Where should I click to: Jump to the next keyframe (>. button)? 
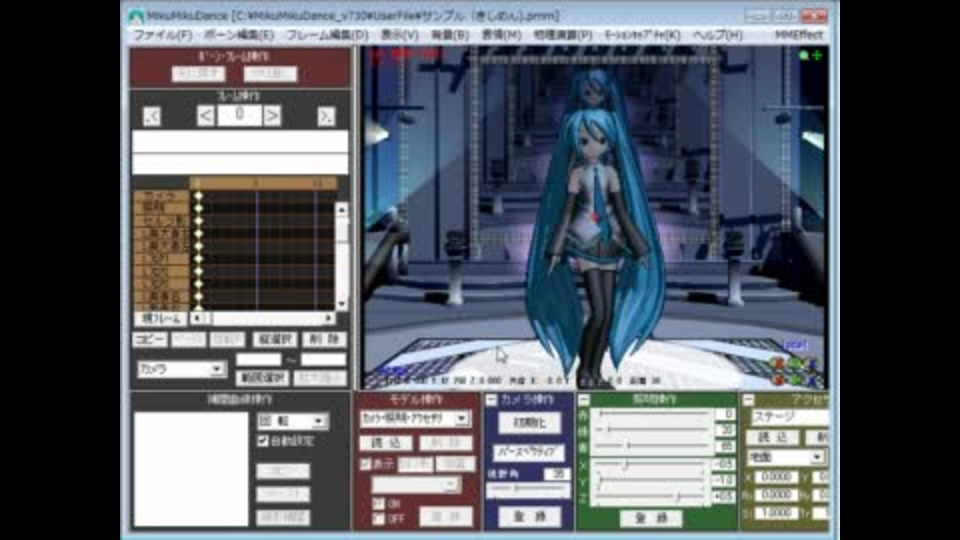326,116
